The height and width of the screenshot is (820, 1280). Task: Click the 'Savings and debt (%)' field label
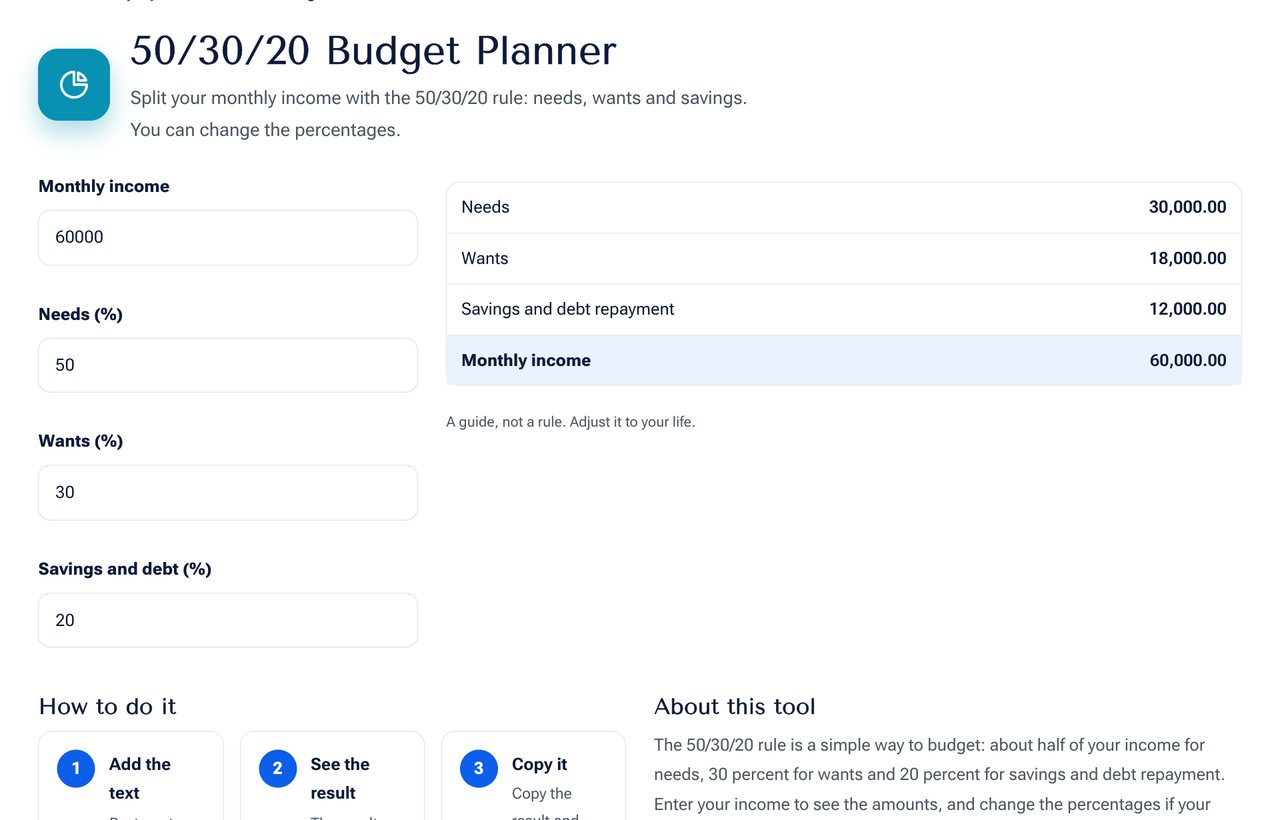(125, 569)
